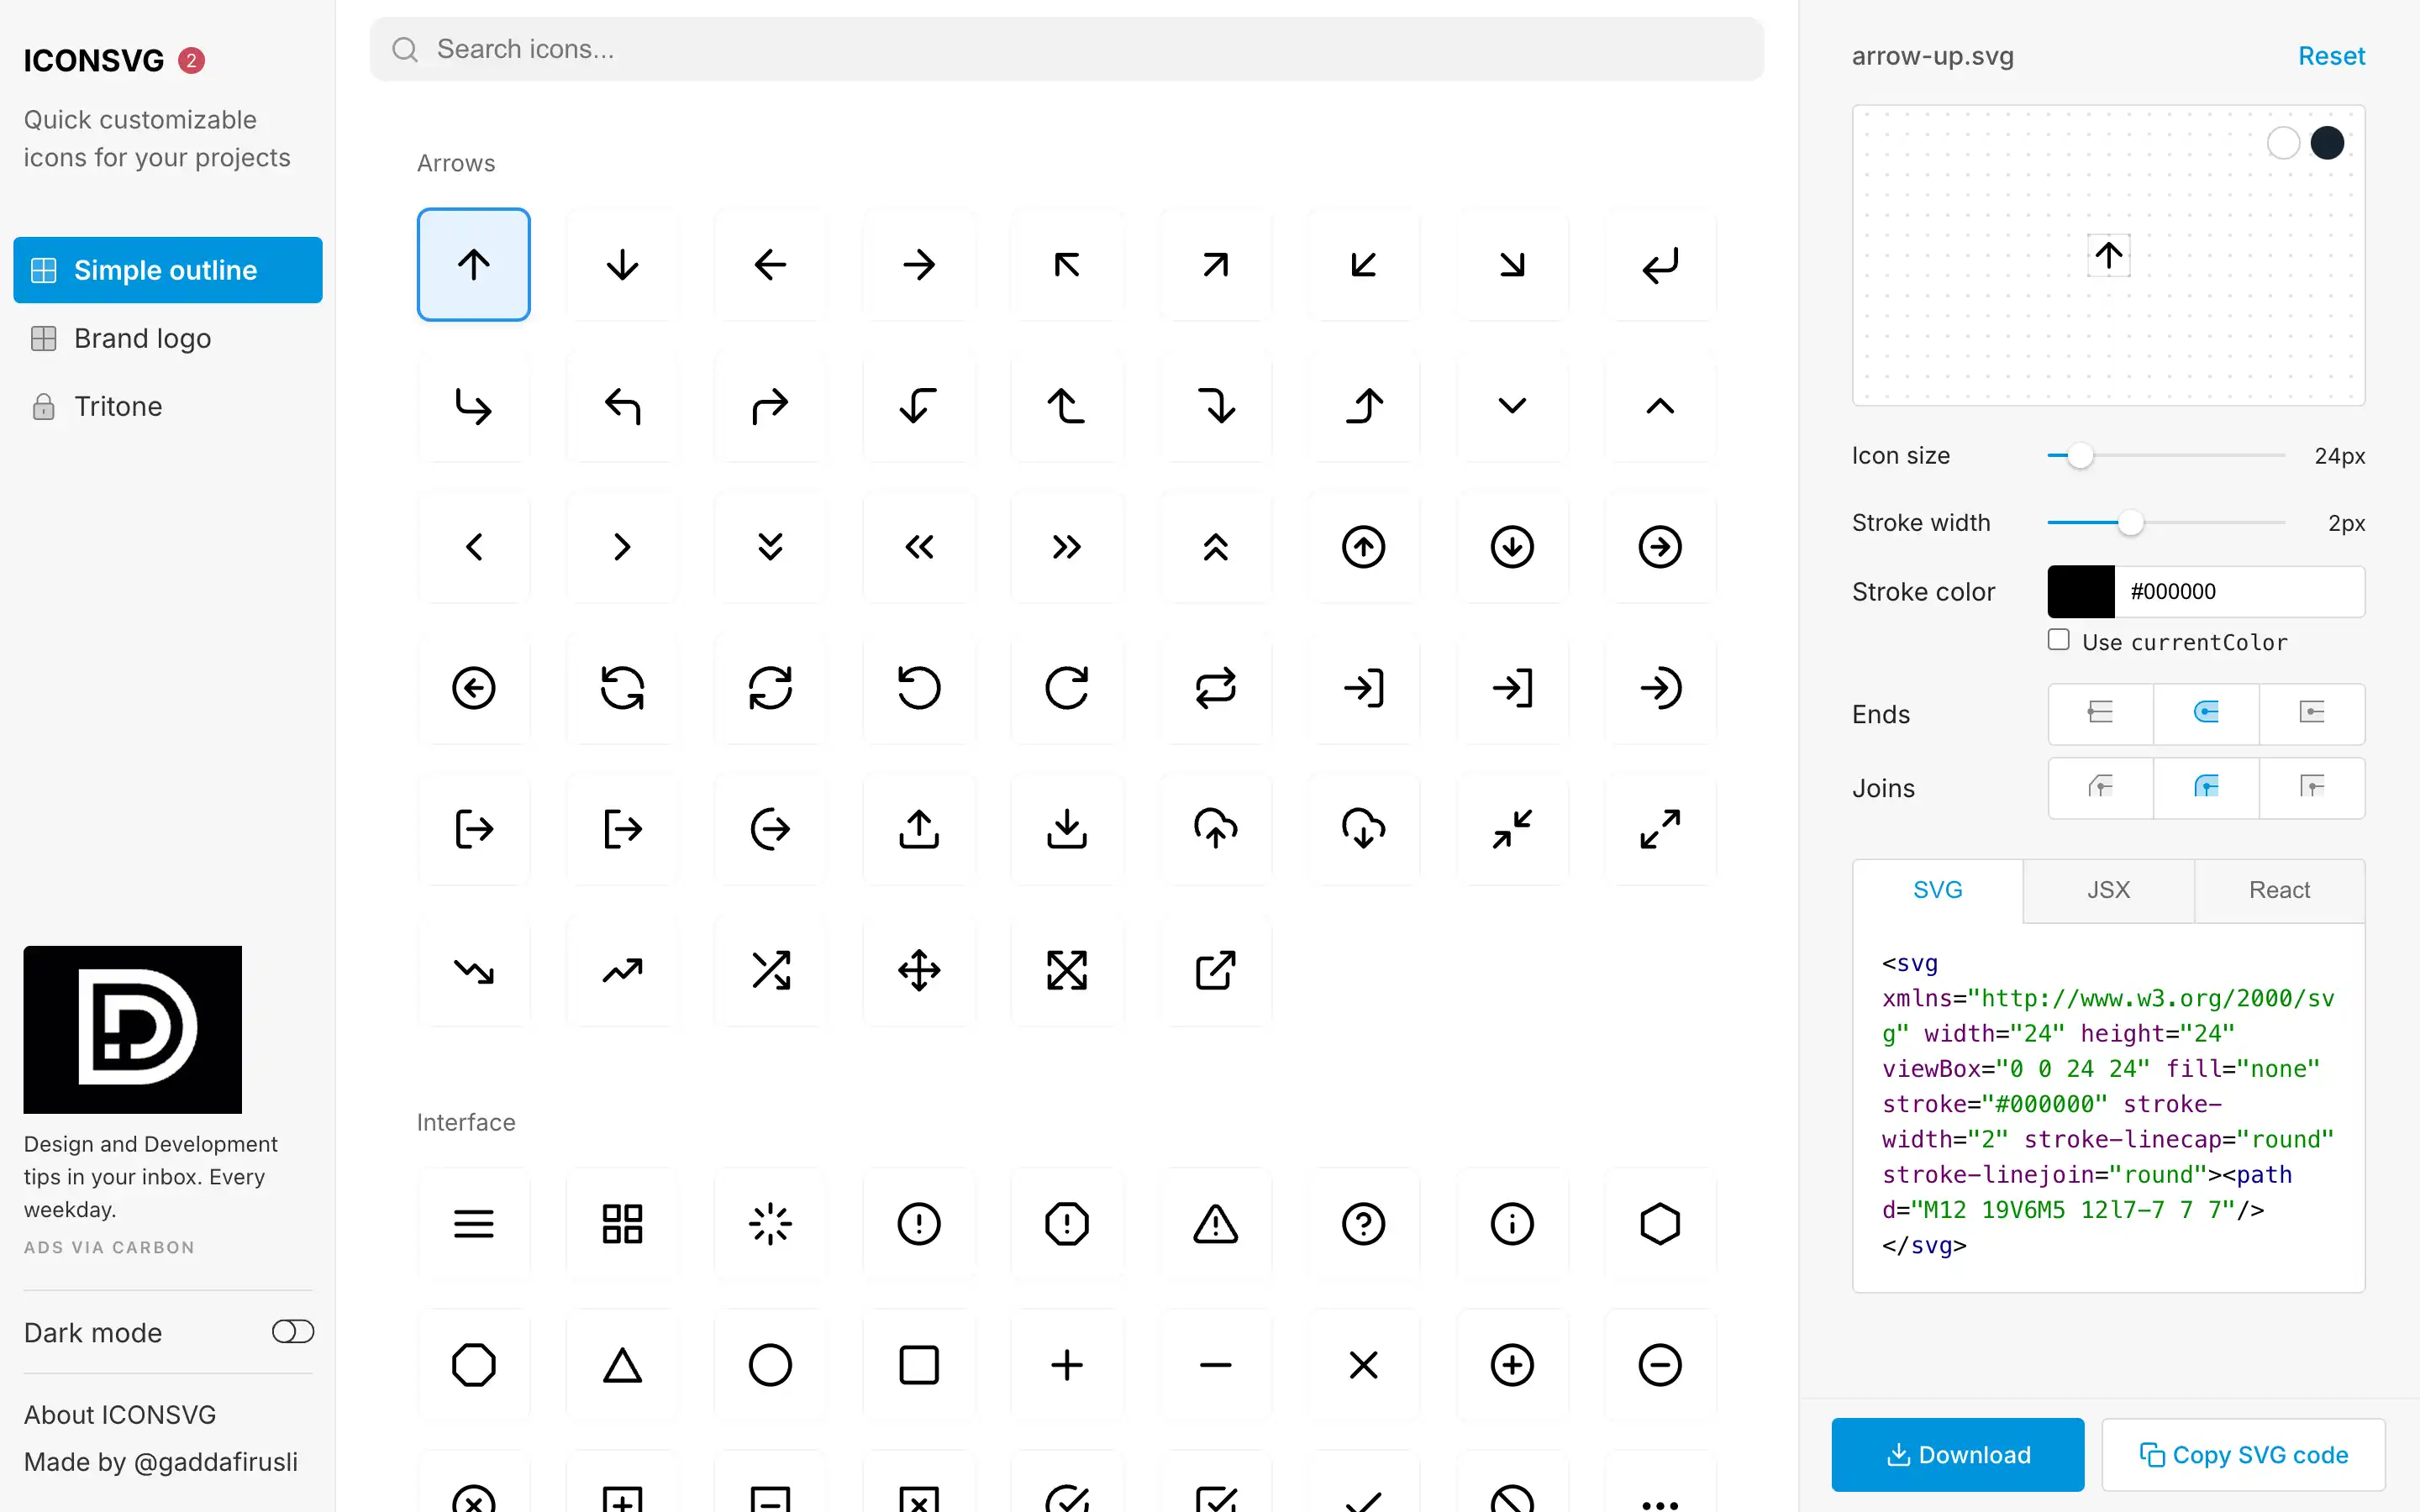Select the hamburger menu icon
The image size is (2420, 1512).
474,1223
